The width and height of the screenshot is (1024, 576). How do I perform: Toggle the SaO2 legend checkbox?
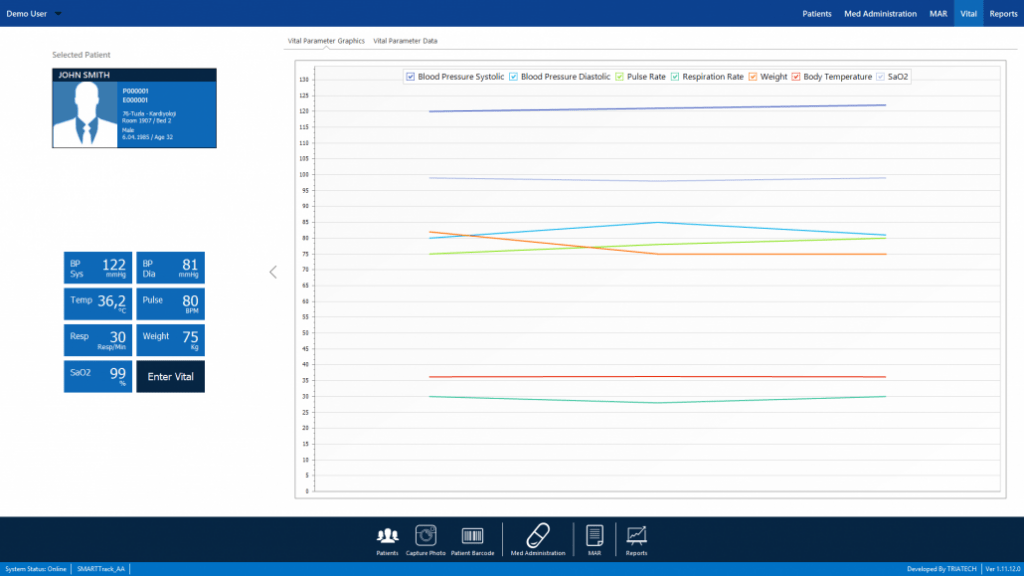click(x=881, y=76)
